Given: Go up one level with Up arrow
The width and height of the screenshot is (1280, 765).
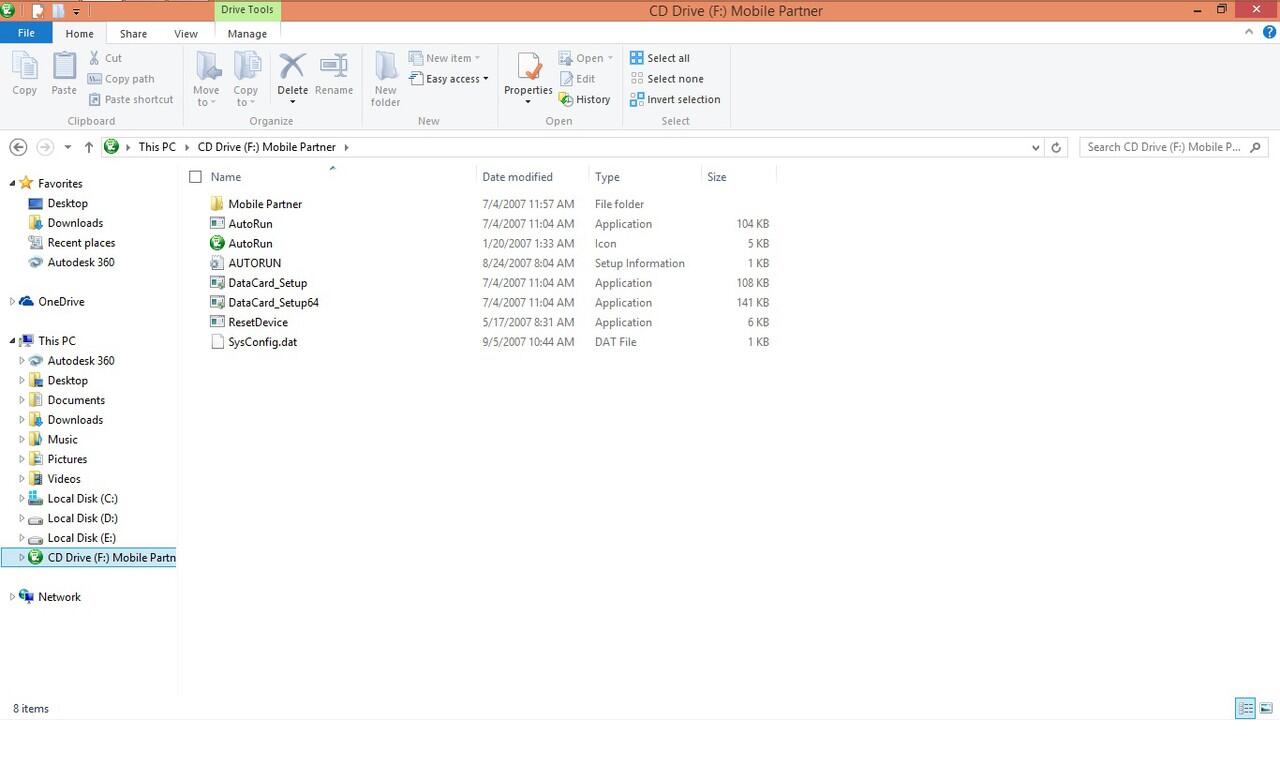Looking at the screenshot, I should 89,147.
